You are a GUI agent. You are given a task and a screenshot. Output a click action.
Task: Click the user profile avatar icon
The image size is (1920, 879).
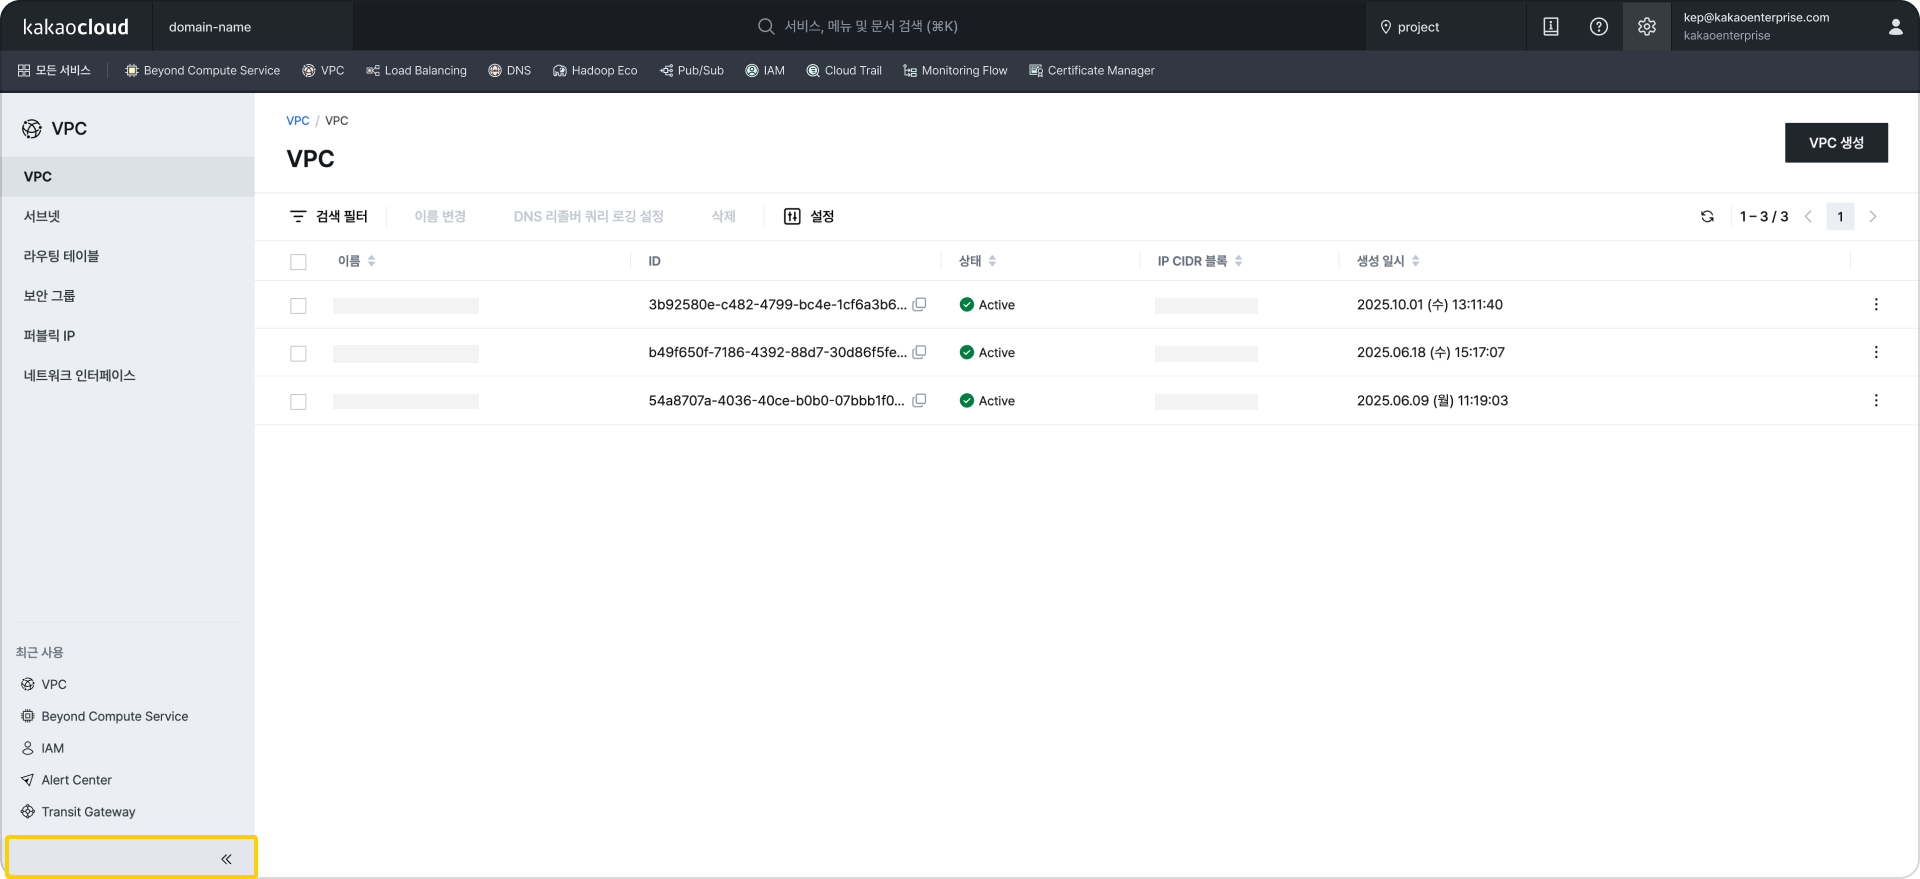[x=1894, y=27]
